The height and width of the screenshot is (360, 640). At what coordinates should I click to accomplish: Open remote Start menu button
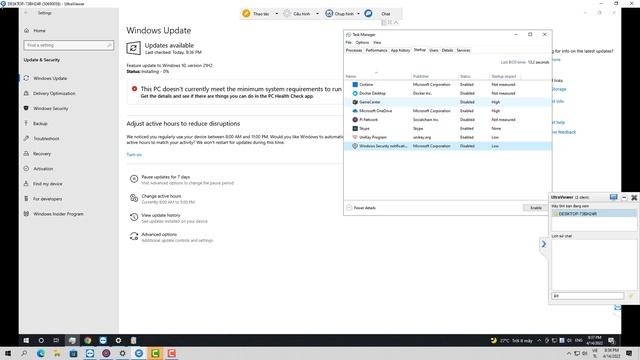[26, 340]
